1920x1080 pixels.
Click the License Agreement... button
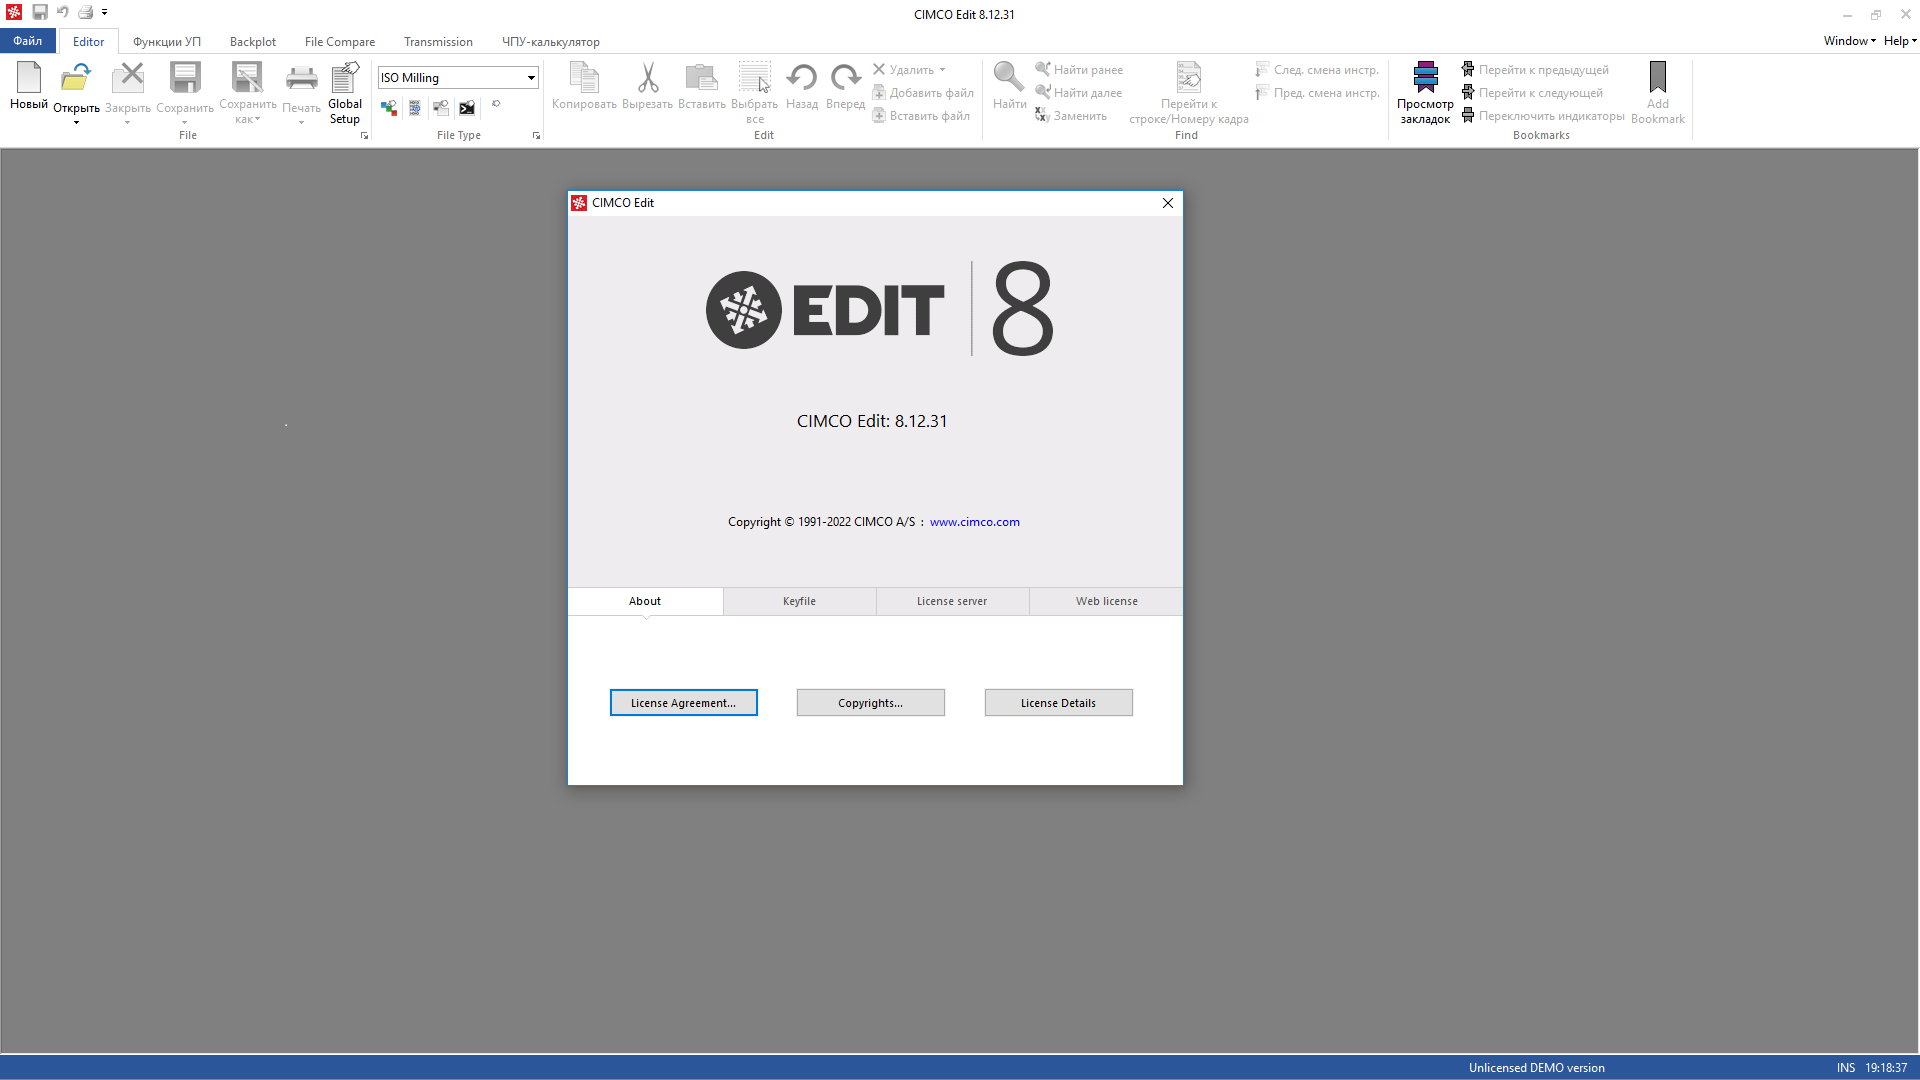(683, 703)
